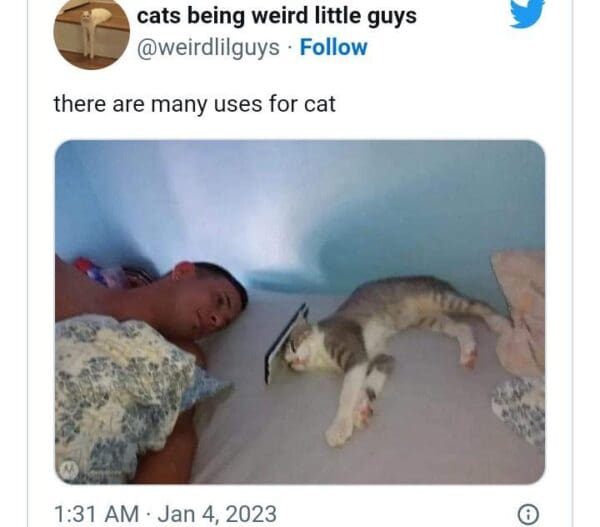This screenshot has height=527, width=600.
Task: Click the phone leaning against the cat
Action: (x=286, y=343)
